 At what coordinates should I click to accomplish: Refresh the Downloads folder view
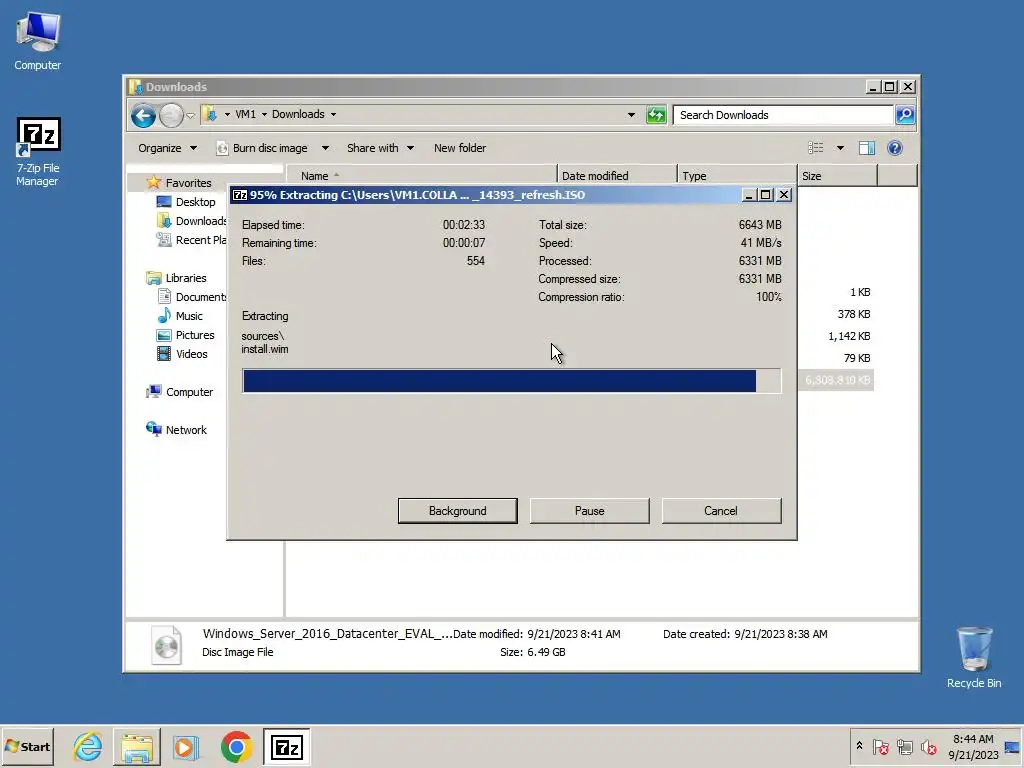(656, 115)
